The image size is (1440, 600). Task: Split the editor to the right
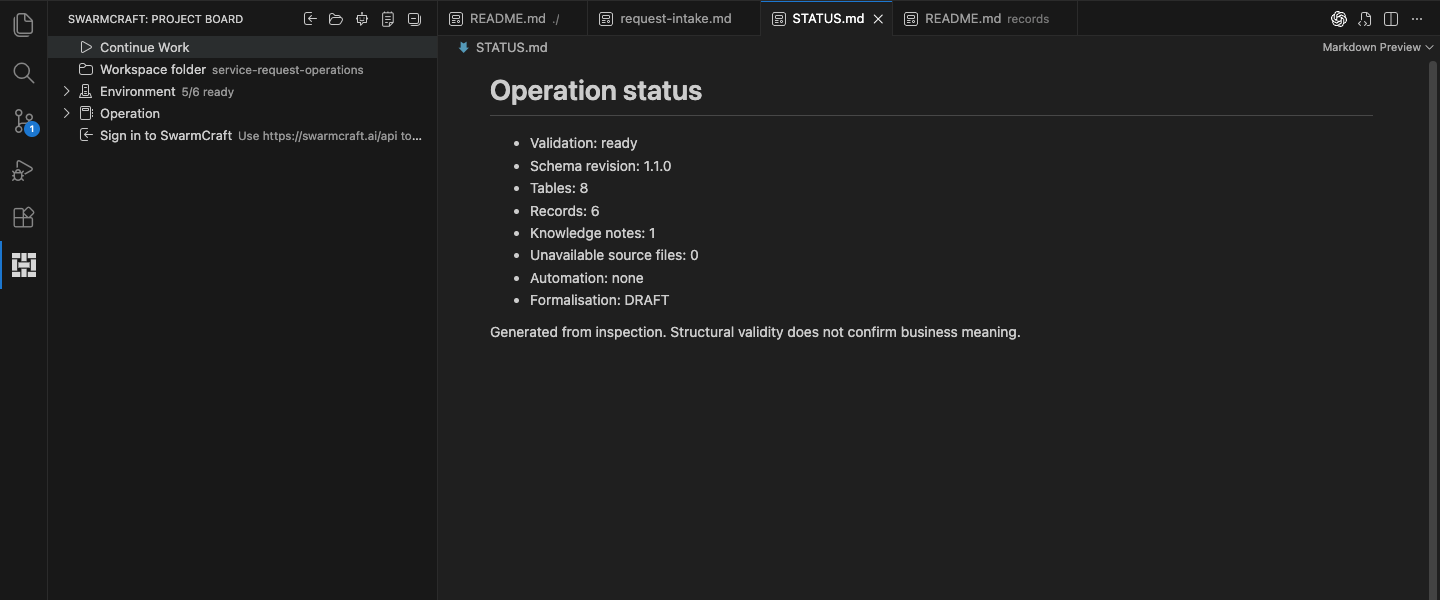pyautogui.click(x=1390, y=19)
